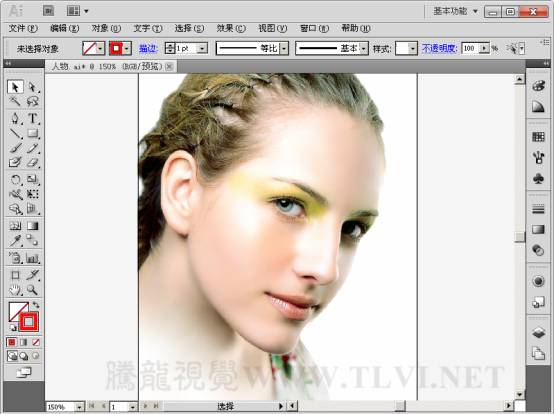Select the Free Transform tool

pos(32,194)
